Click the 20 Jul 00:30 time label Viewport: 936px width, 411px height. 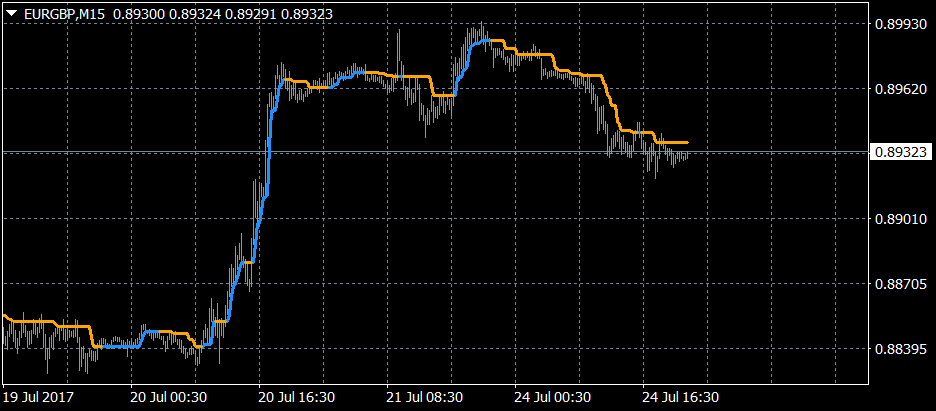pos(169,397)
